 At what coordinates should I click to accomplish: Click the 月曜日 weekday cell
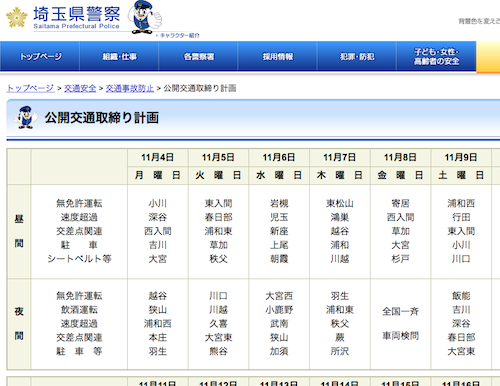[158, 175]
